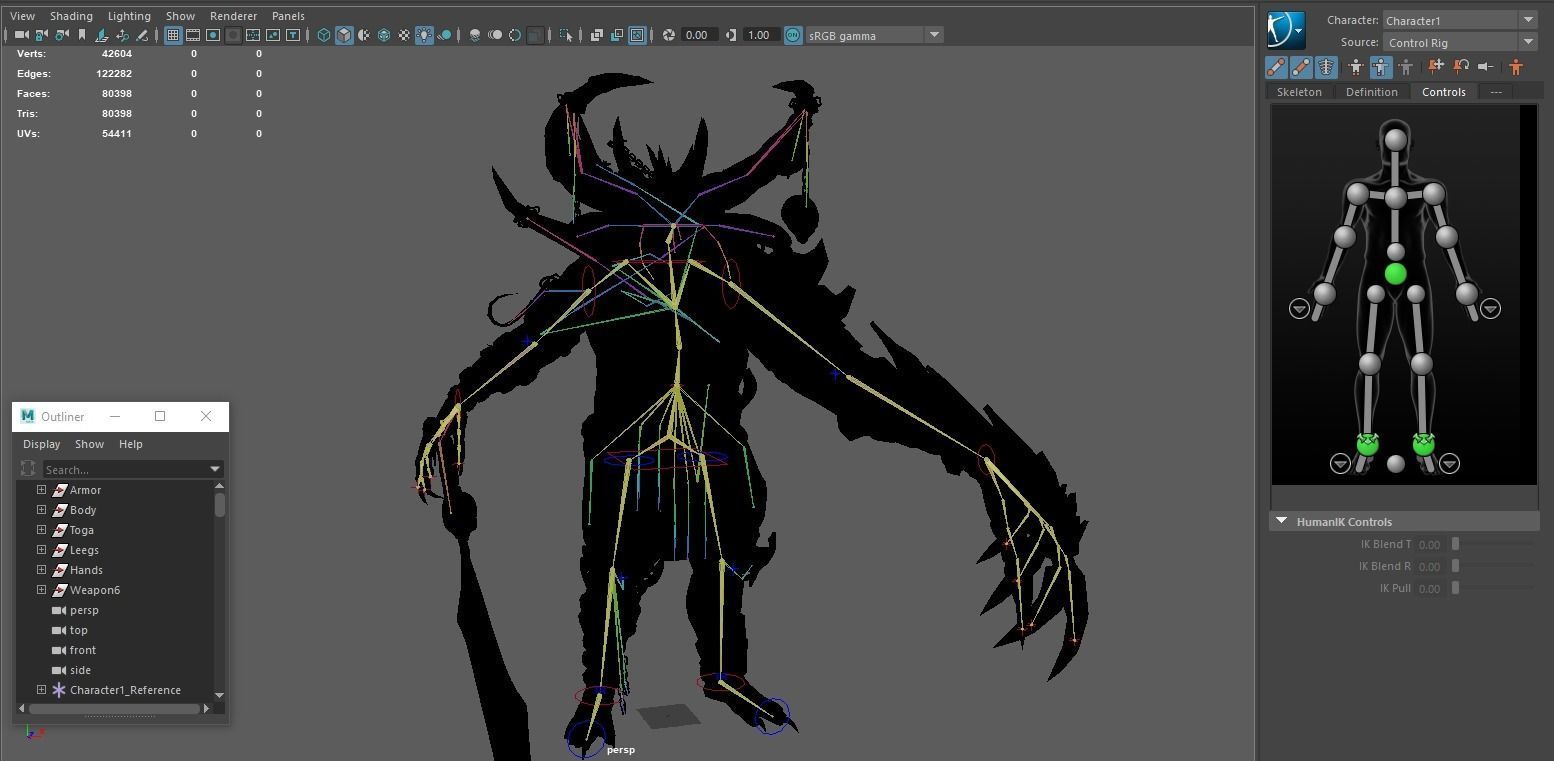The width and height of the screenshot is (1554, 761).
Task: Click the orange Stance Pose figure icon
Action: point(1516,67)
